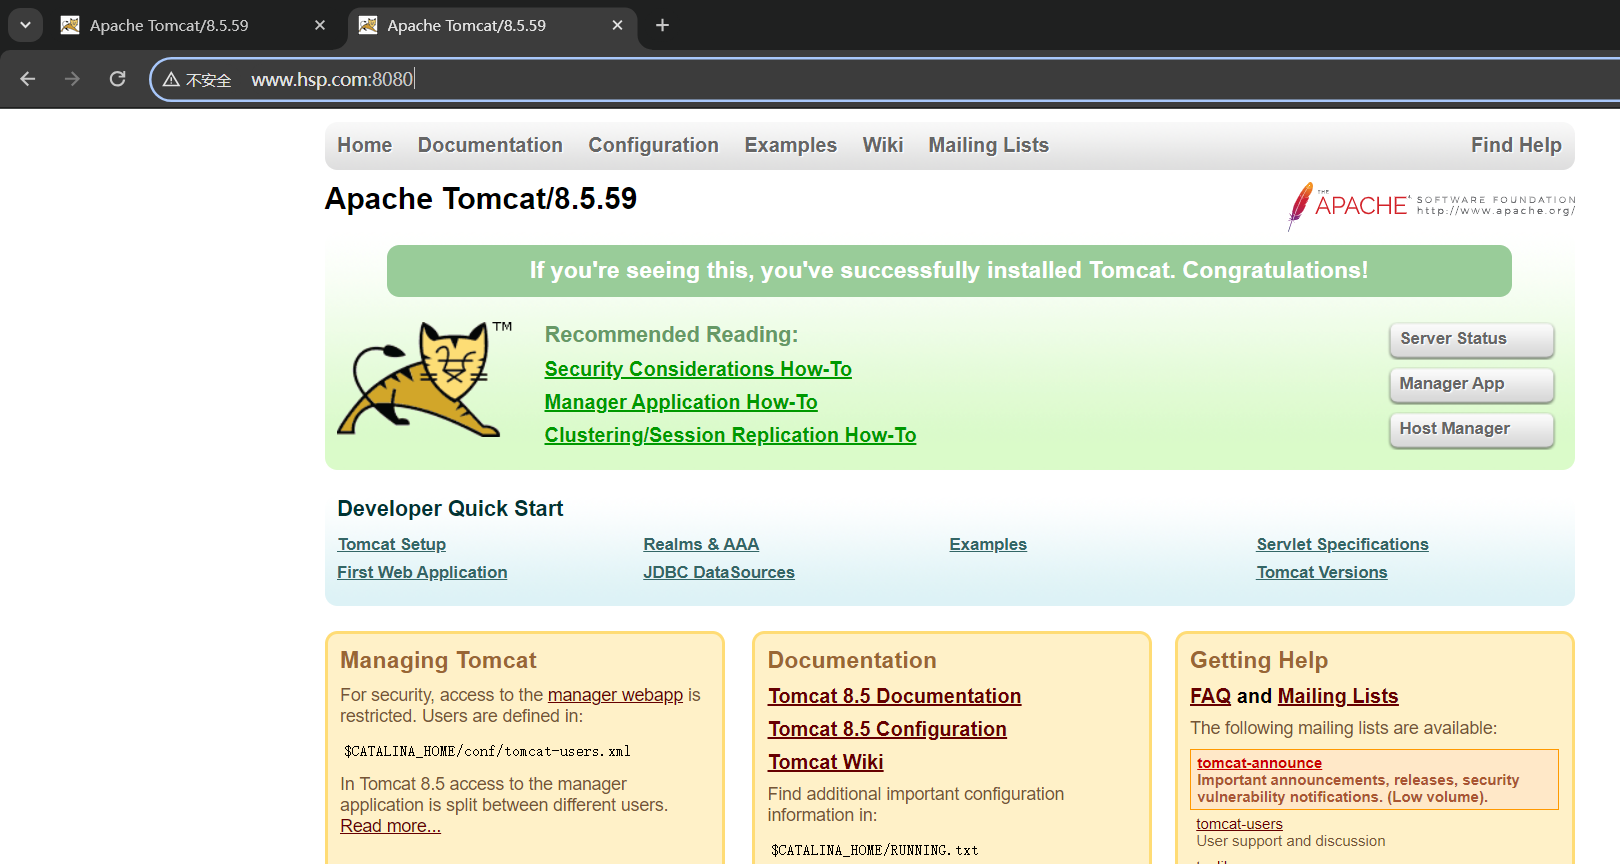Open the FAQ link under Getting Help
The height and width of the screenshot is (864, 1620).
[1210, 696]
